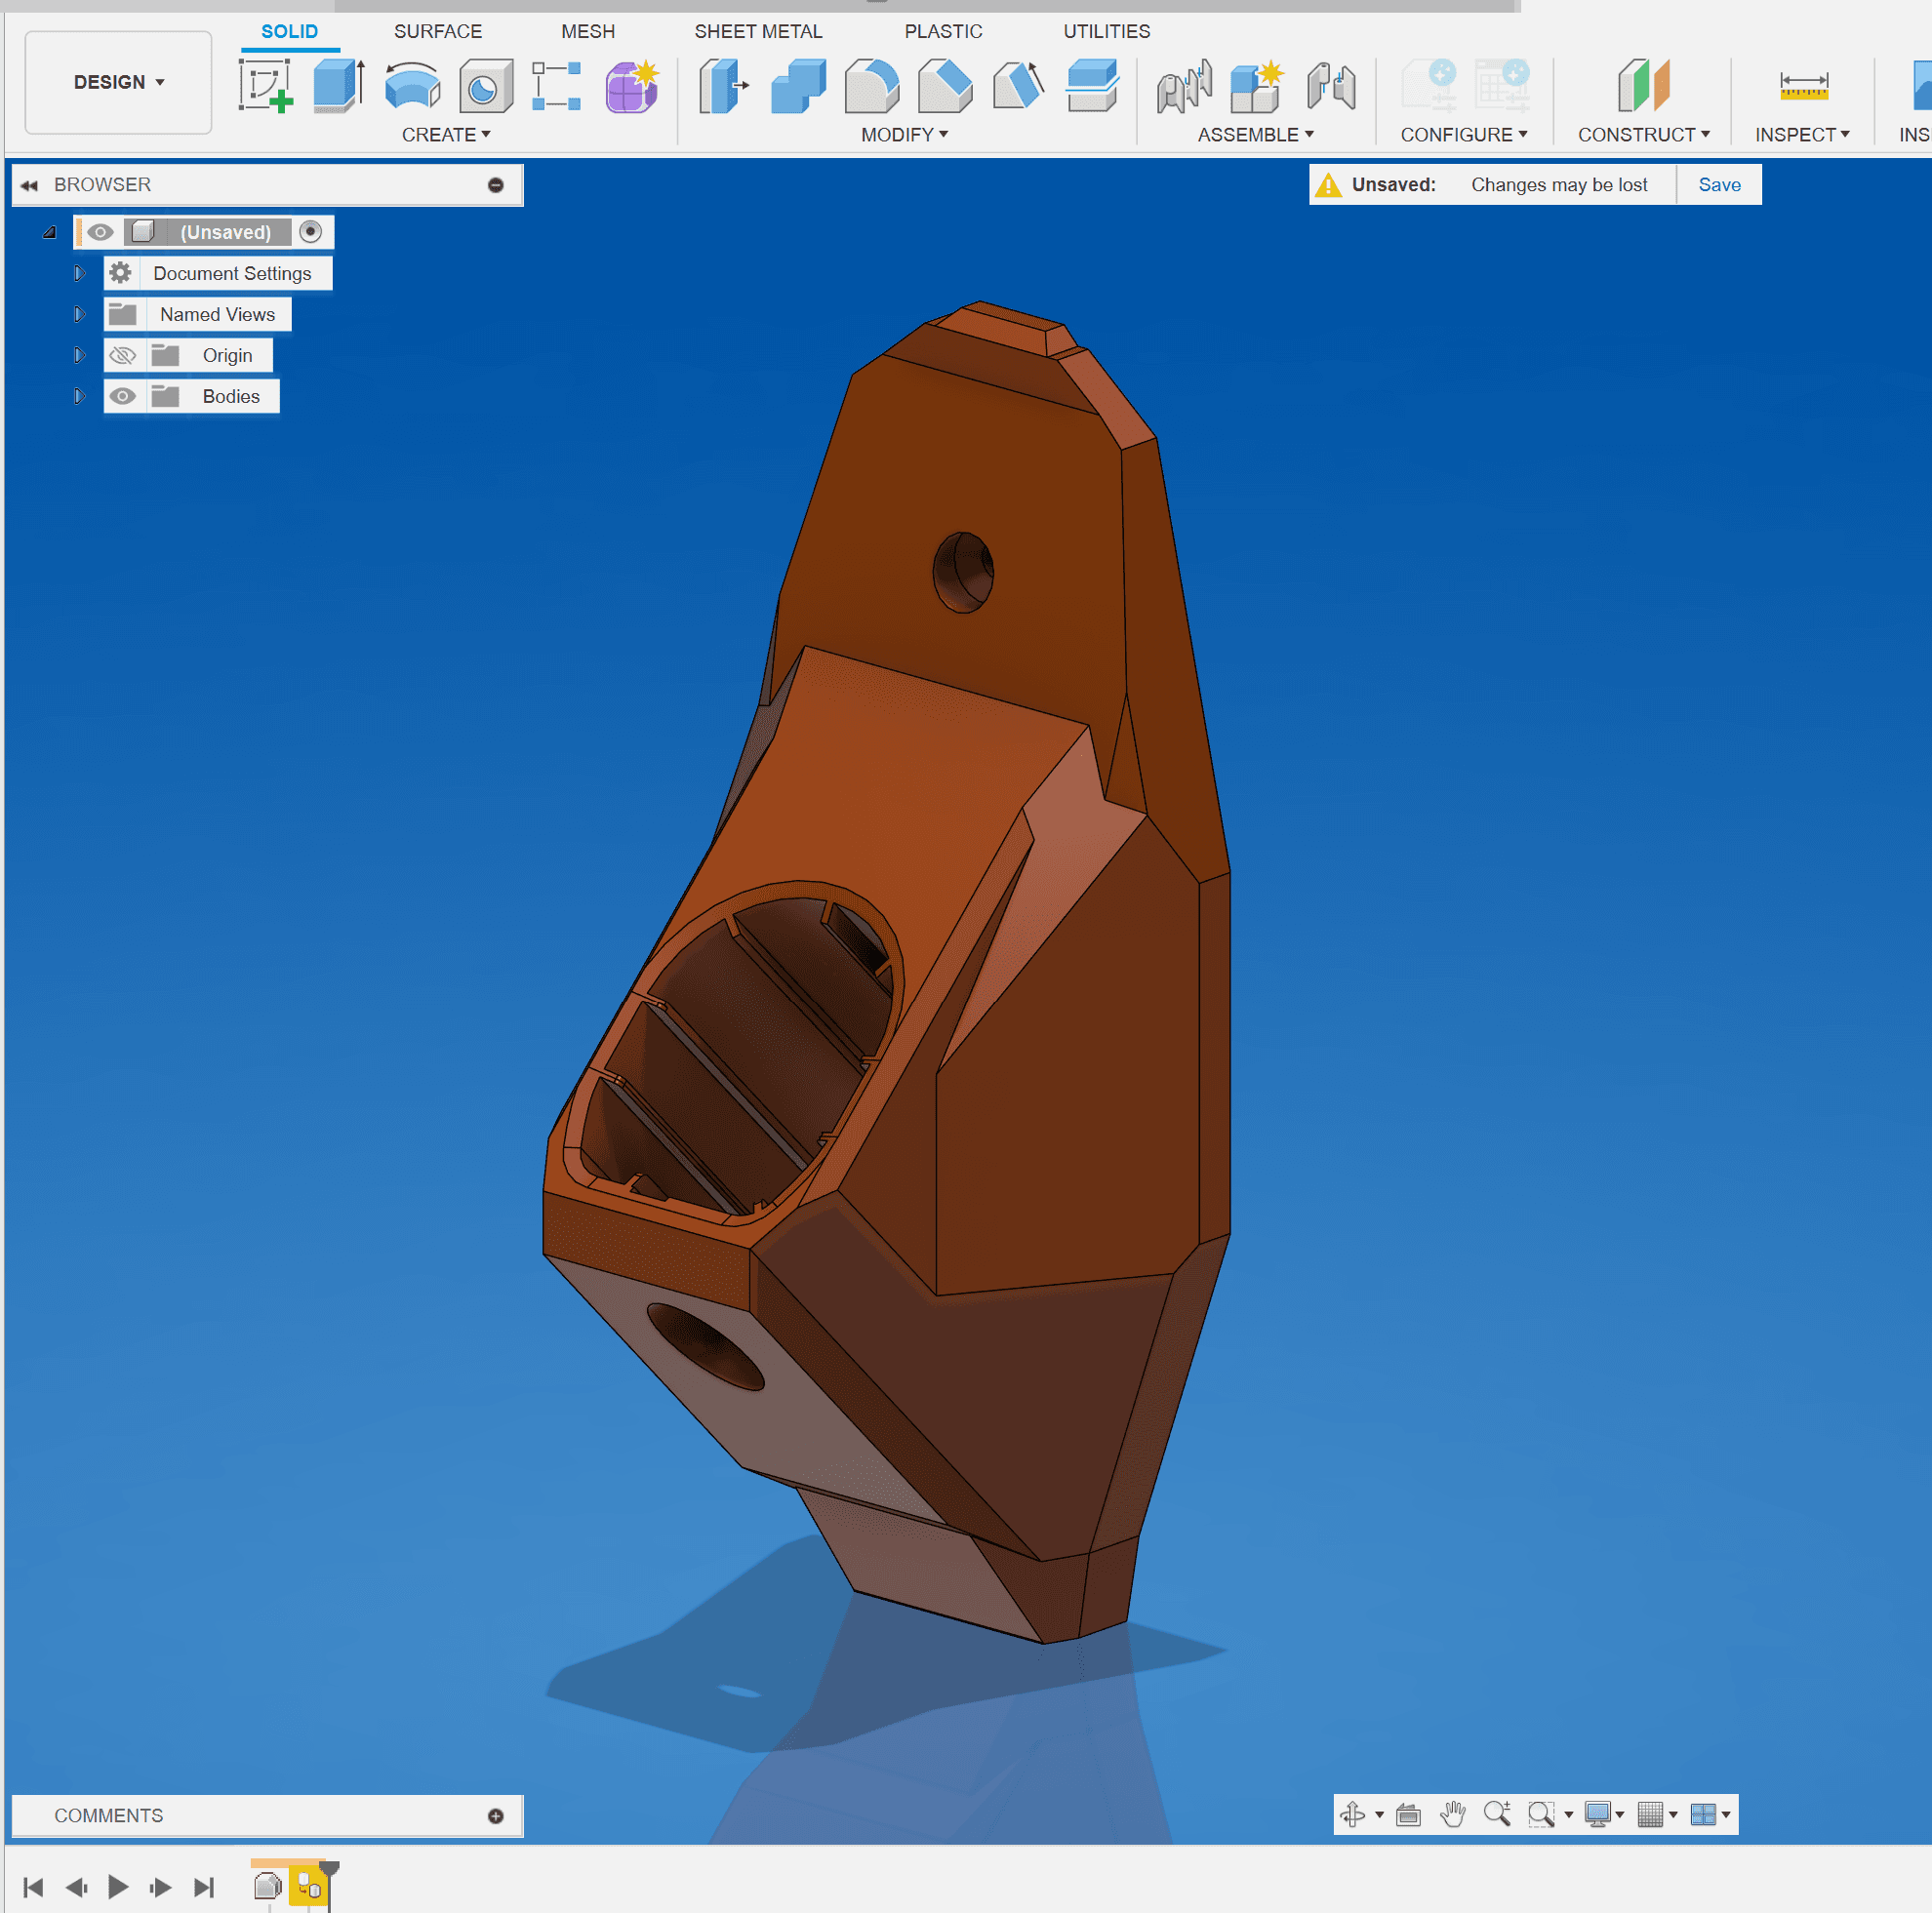This screenshot has height=1913, width=1932.
Task: Select the first timeline feature
Action: coord(268,1886)
